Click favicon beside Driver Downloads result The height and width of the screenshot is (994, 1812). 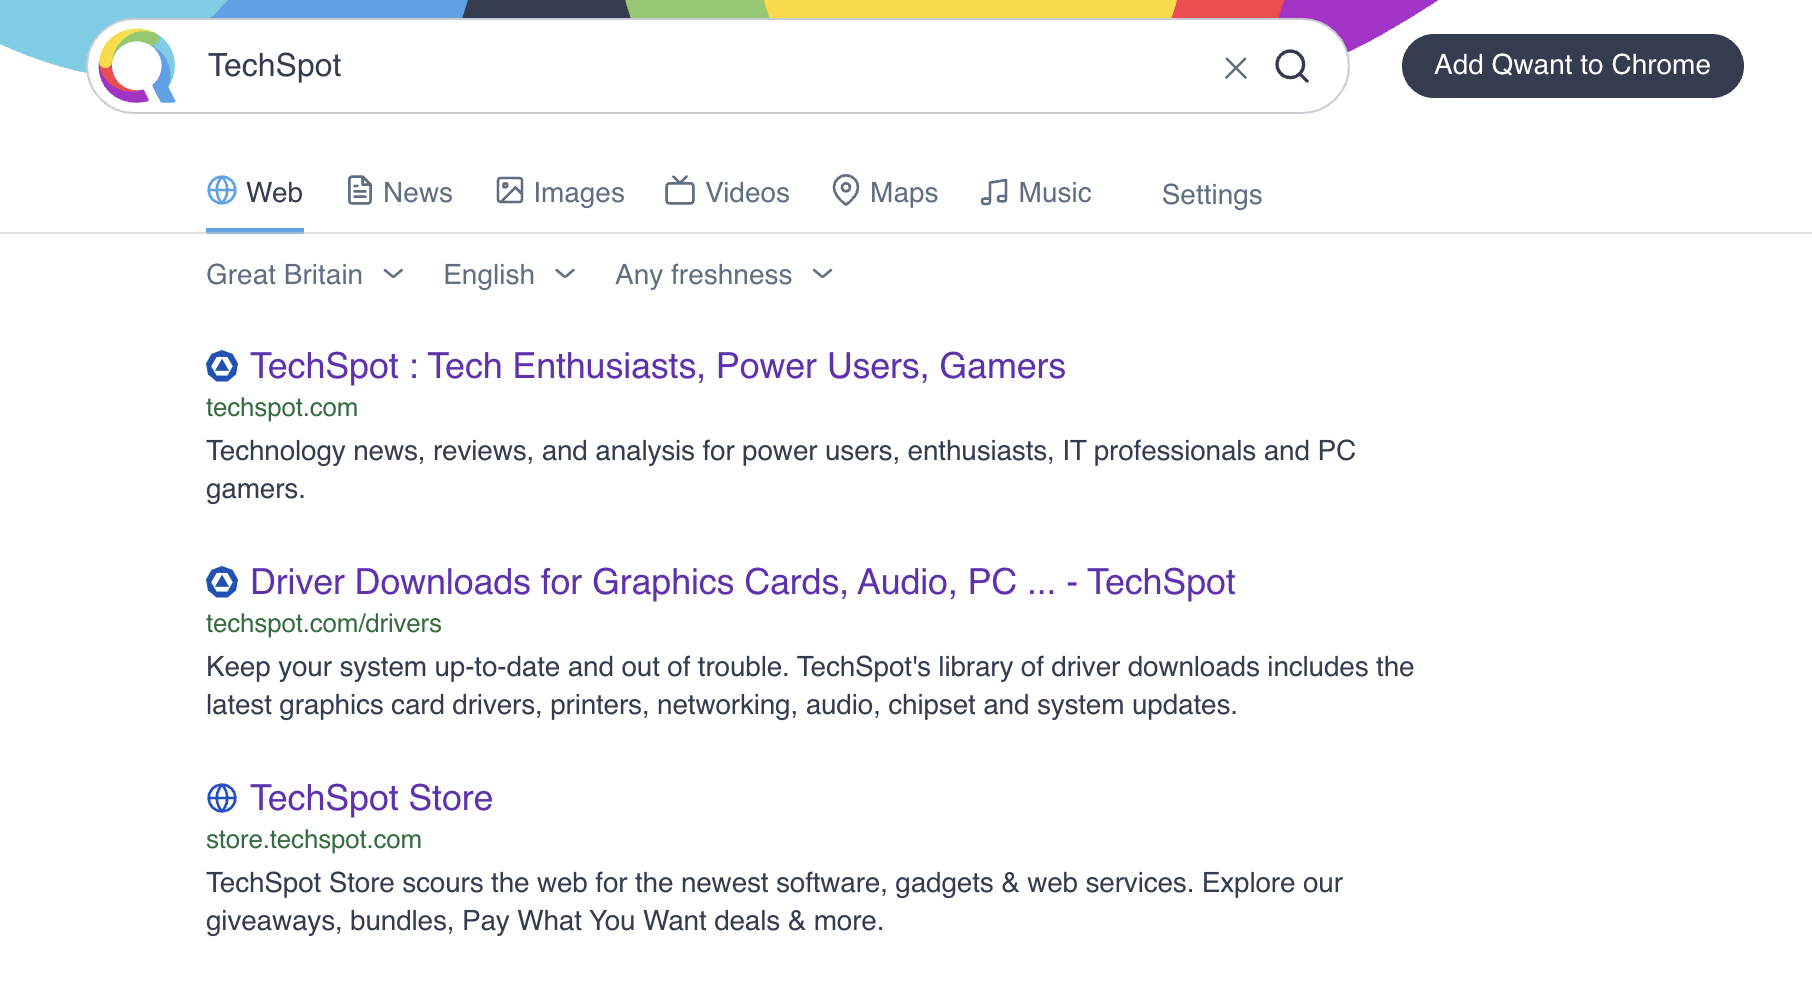pyautogui.click(x=222, y=582)
